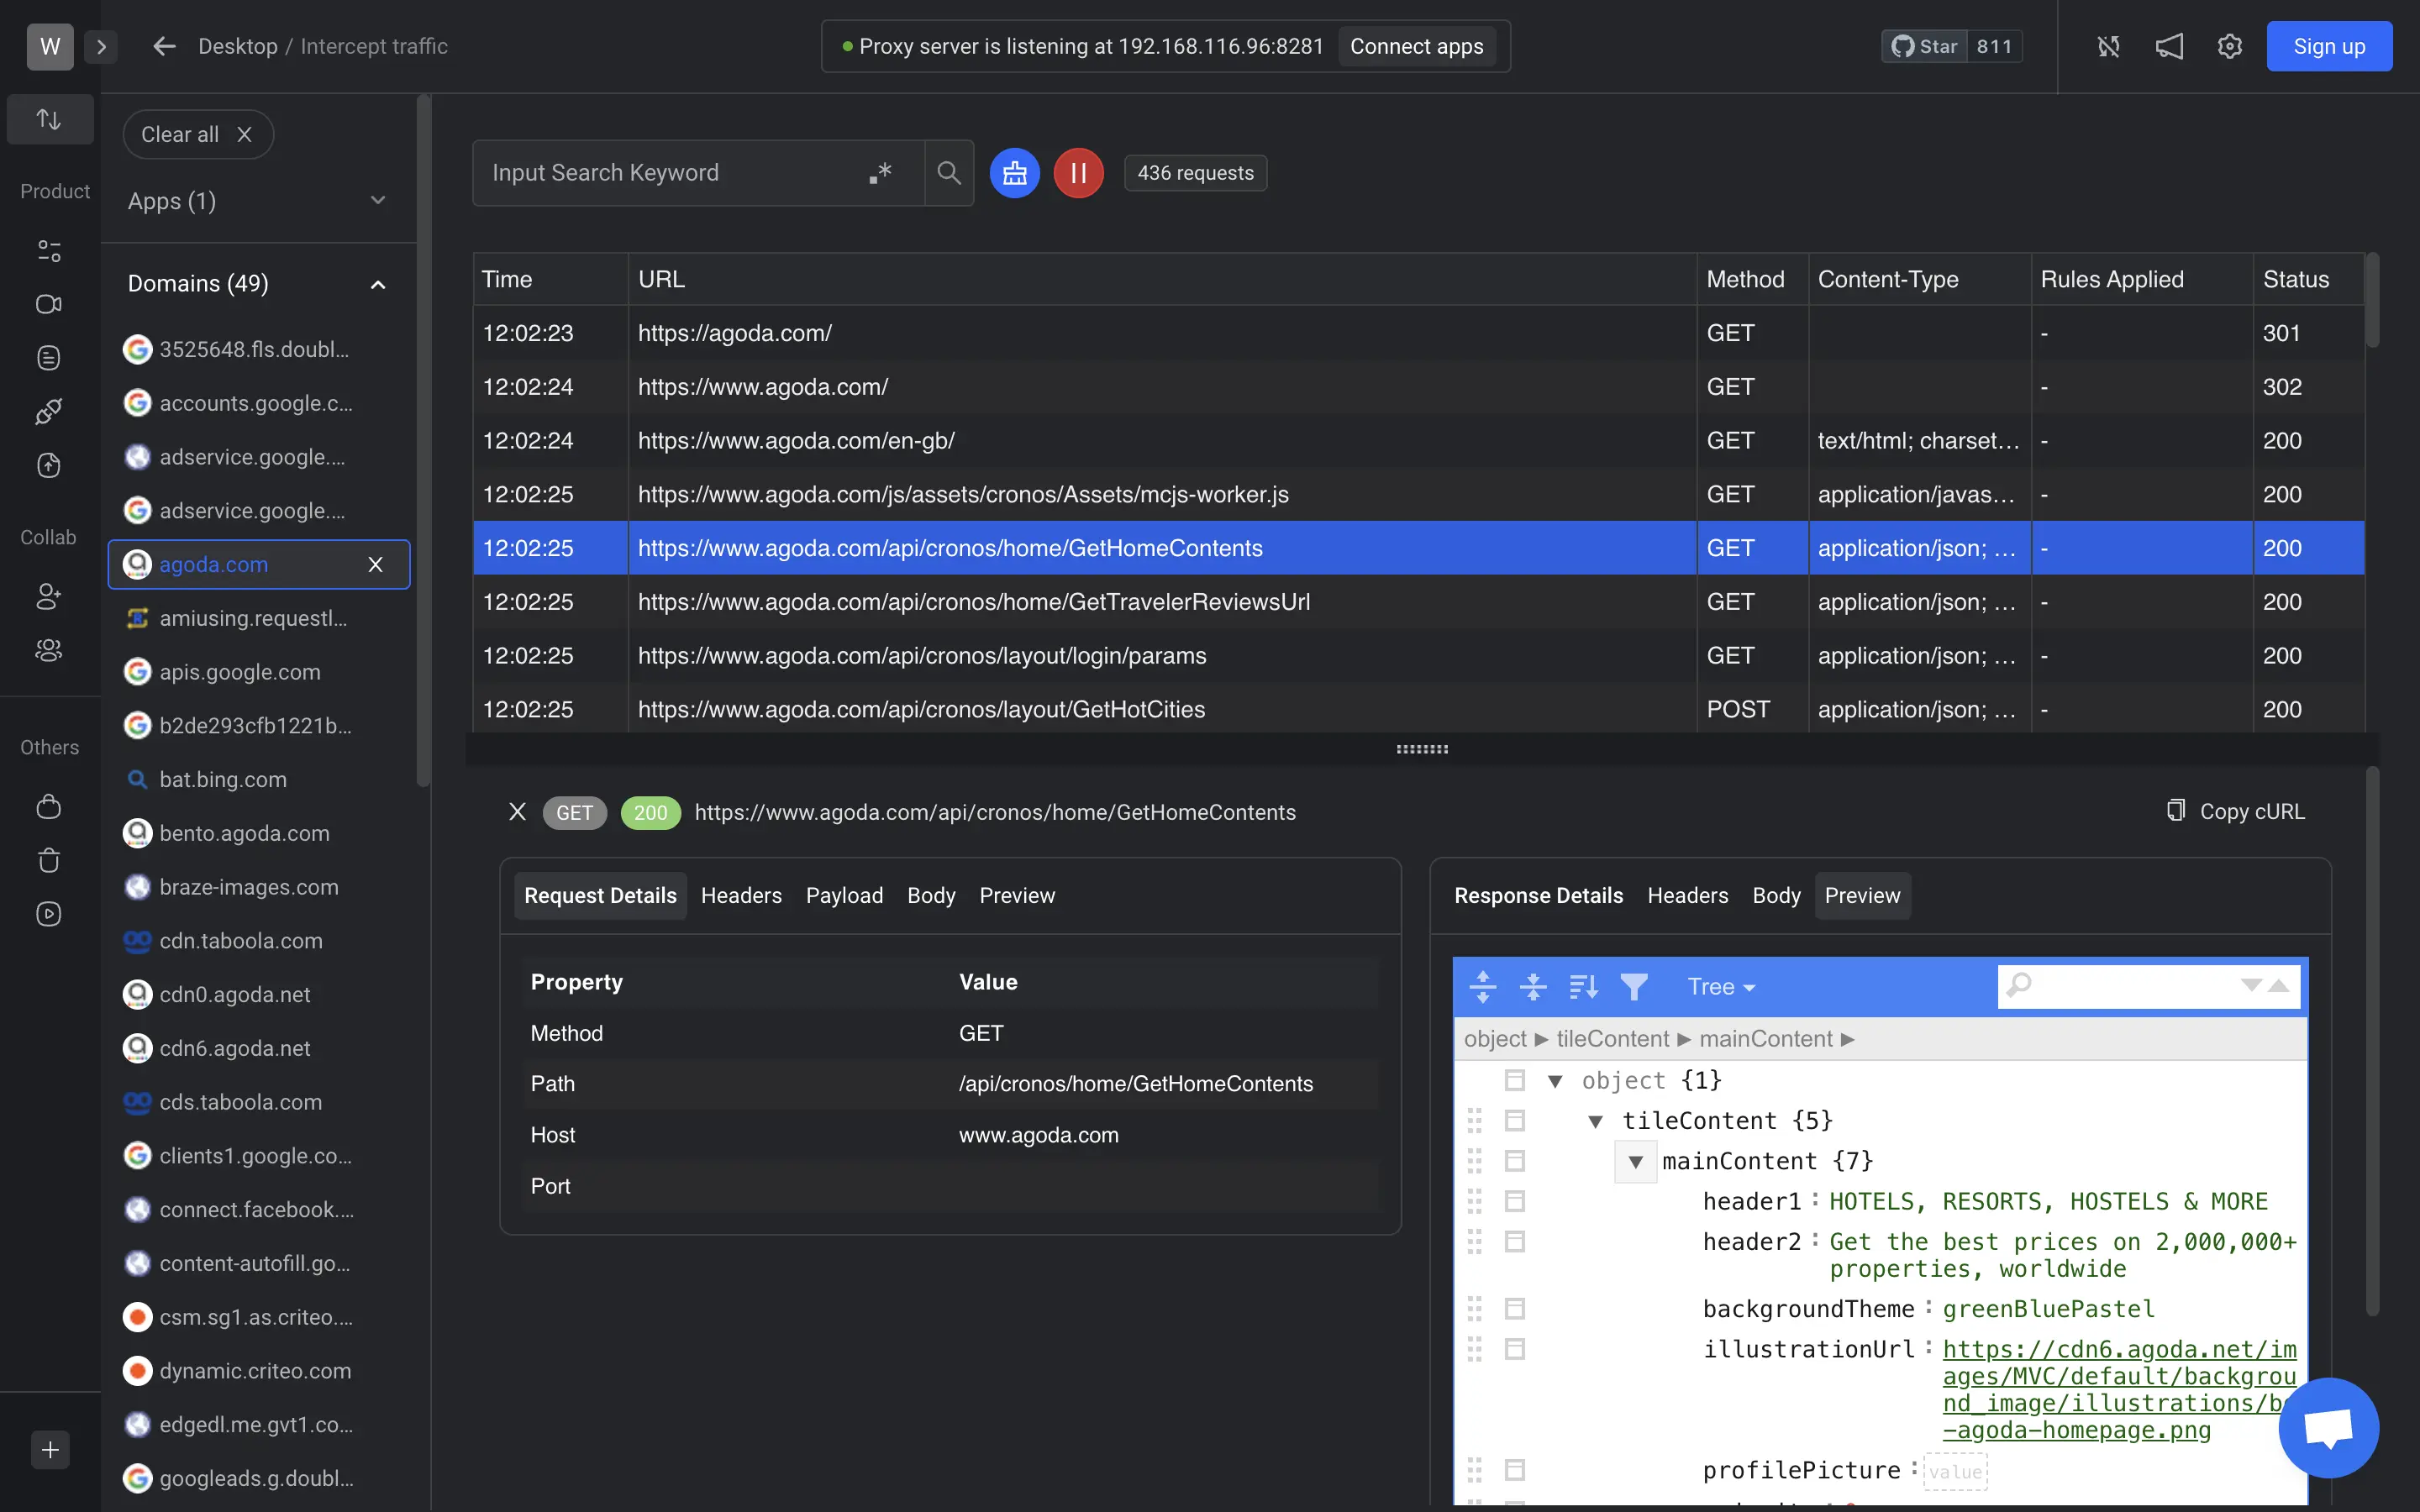
Task: Expand the Apps (1) section
Action: pos(257,201)
